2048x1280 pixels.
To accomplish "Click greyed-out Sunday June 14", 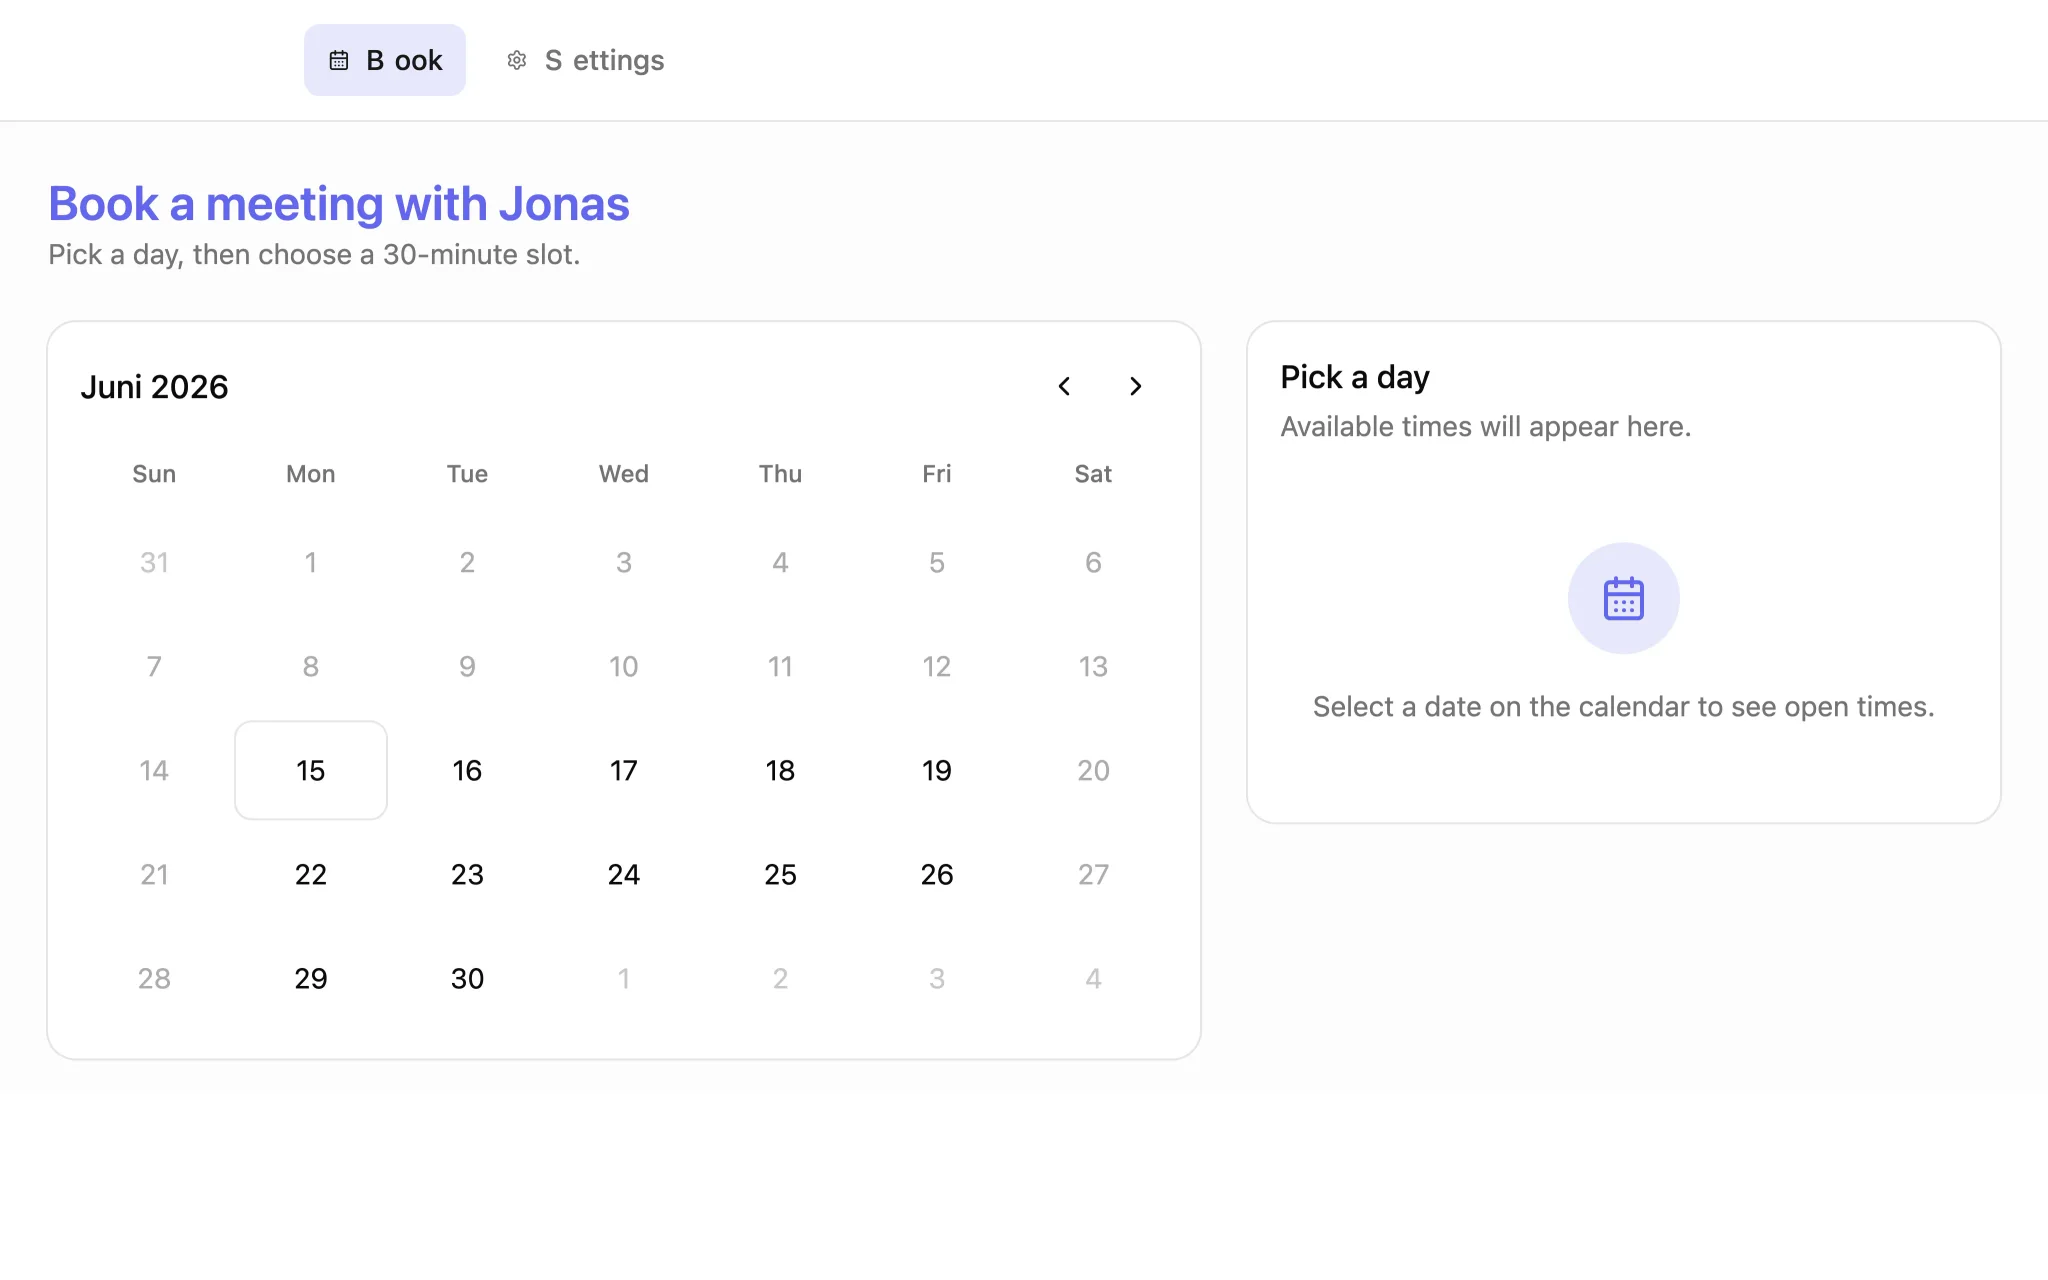I will click(154, 770).
